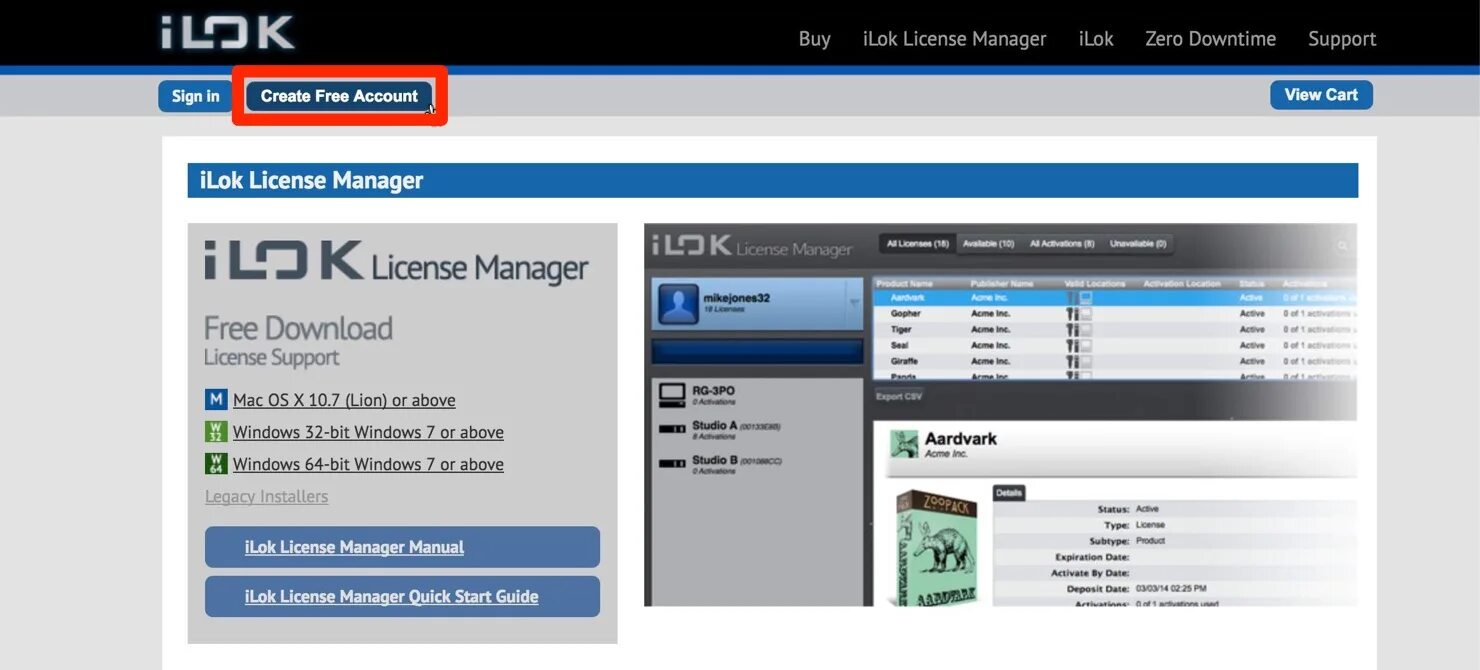This screenshot has width=1480, height=670.
Task: Click the Sign in button
Action: 195,96
